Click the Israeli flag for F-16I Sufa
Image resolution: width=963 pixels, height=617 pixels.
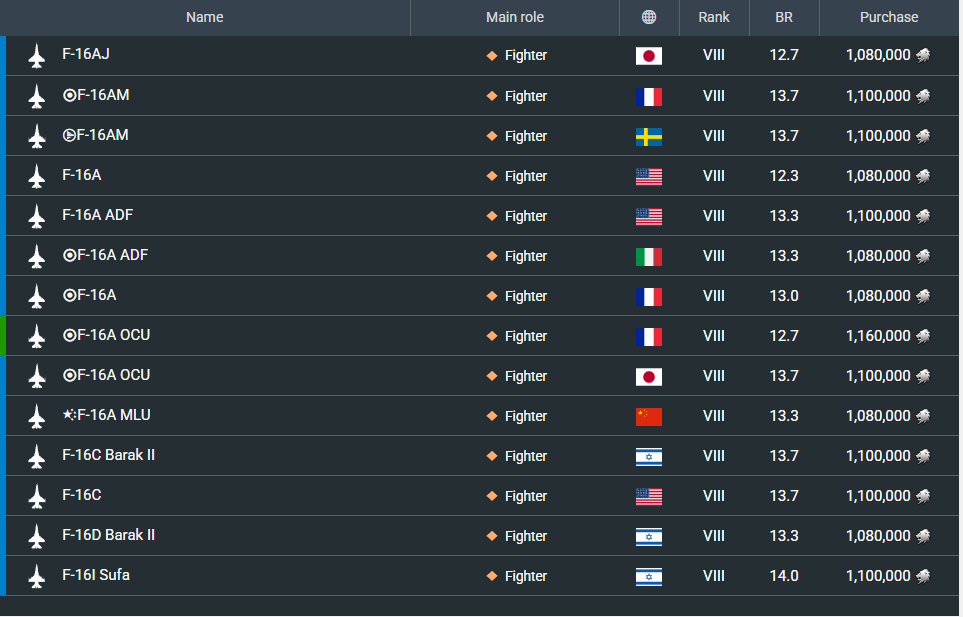(x=648, y=576)
